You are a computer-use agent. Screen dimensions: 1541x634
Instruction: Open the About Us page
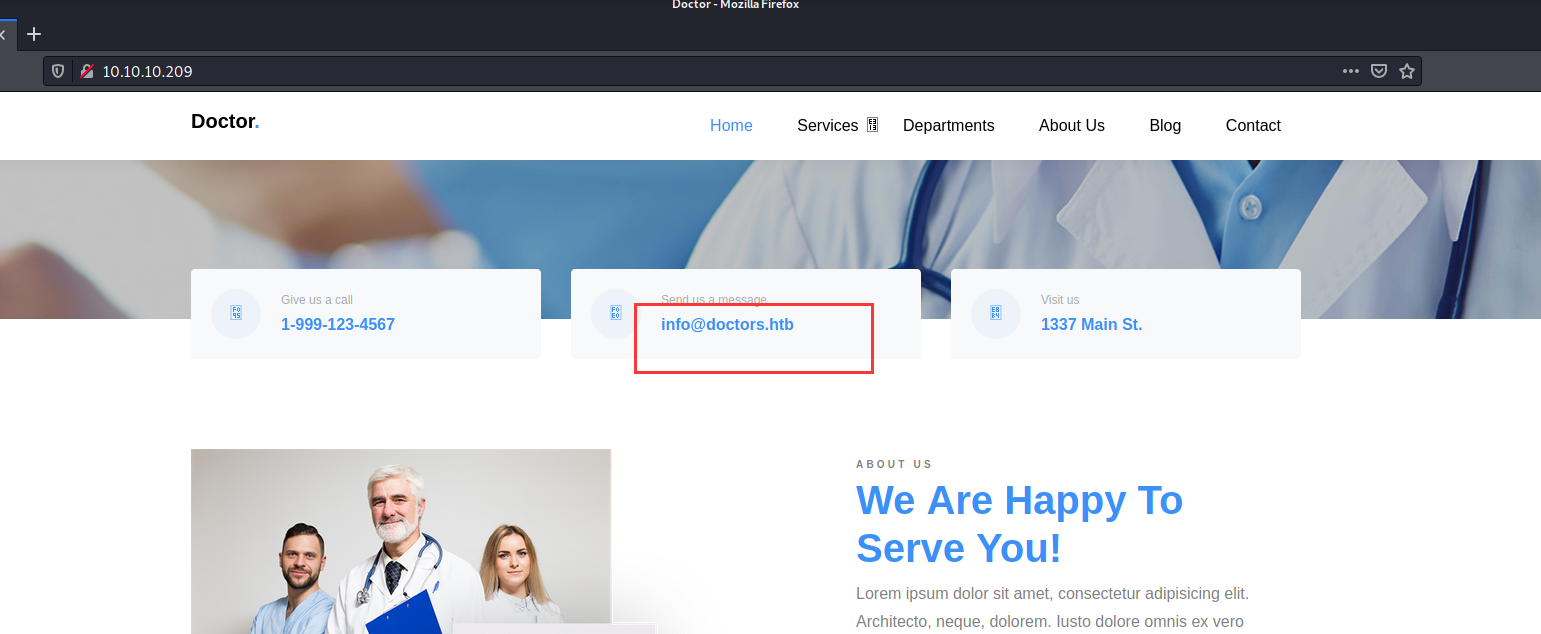1071,125
